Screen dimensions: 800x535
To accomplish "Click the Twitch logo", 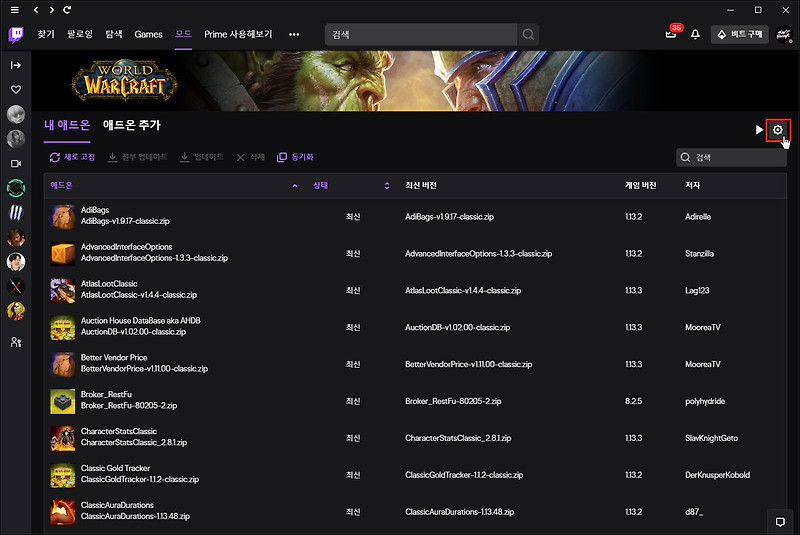I will point(16,35).
